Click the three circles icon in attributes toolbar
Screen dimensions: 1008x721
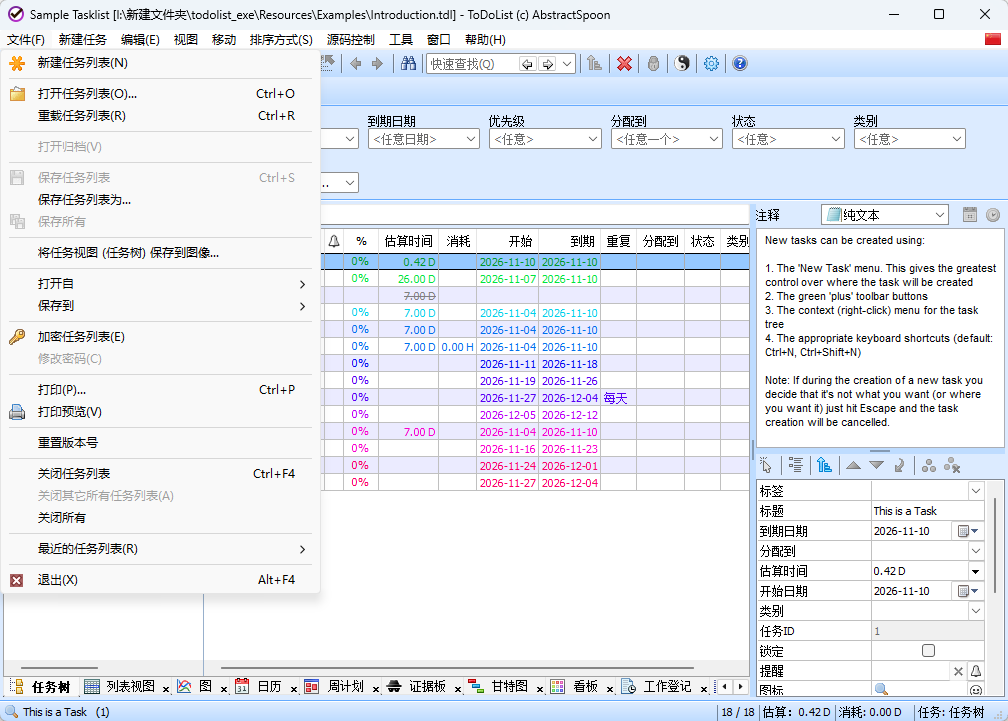click(928, 465)
